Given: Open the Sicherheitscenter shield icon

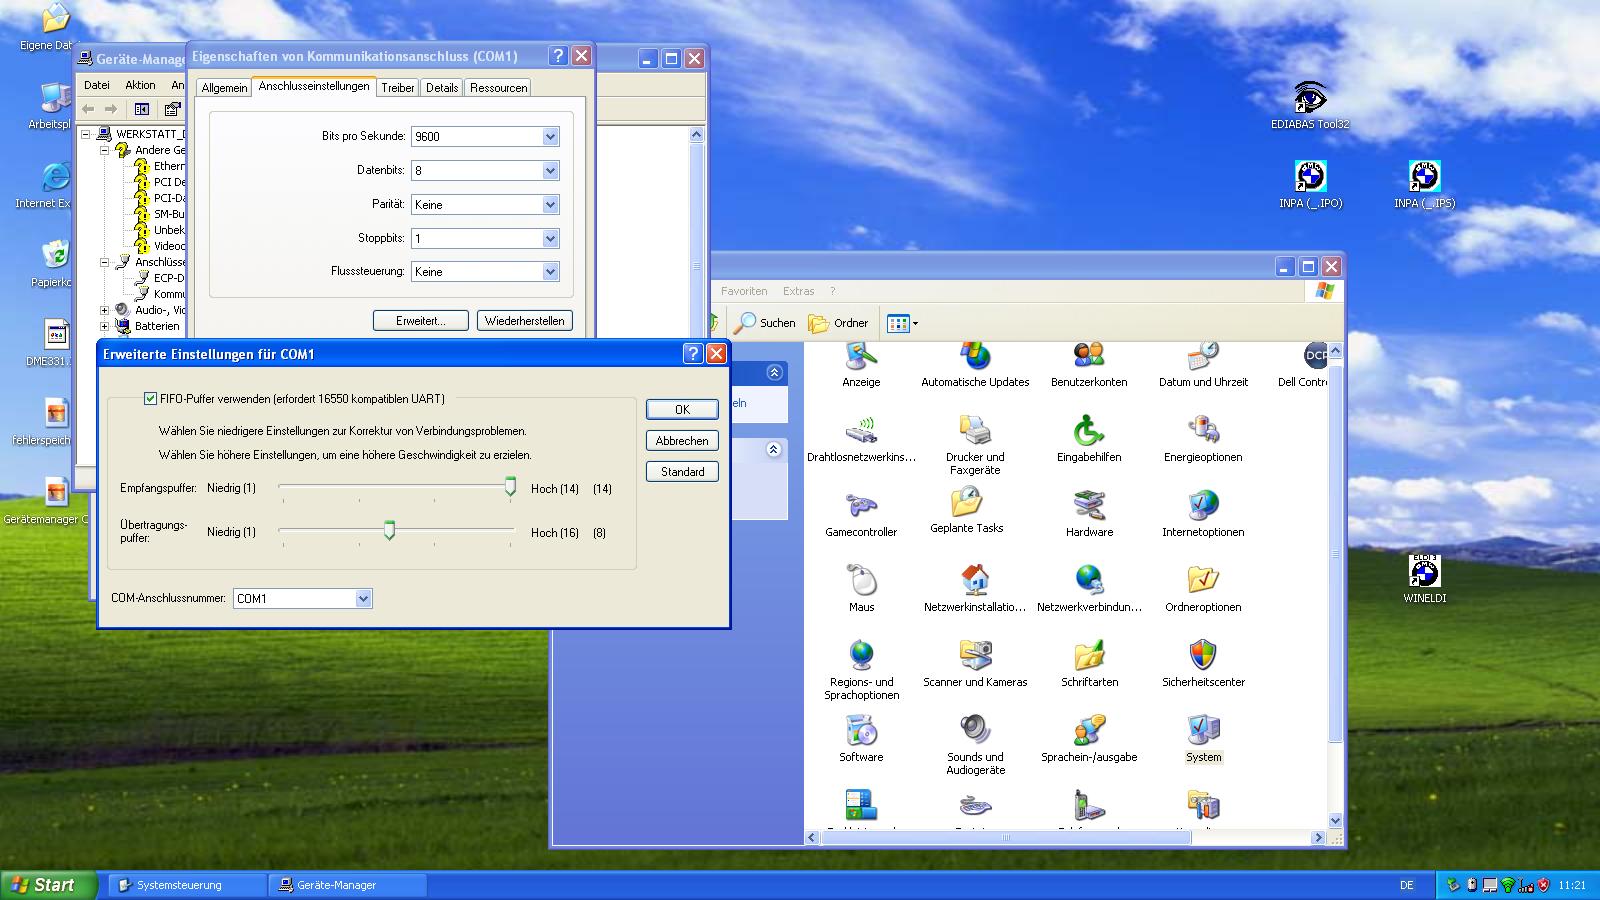Looking at the screenshot, I should pos(1203,657).
